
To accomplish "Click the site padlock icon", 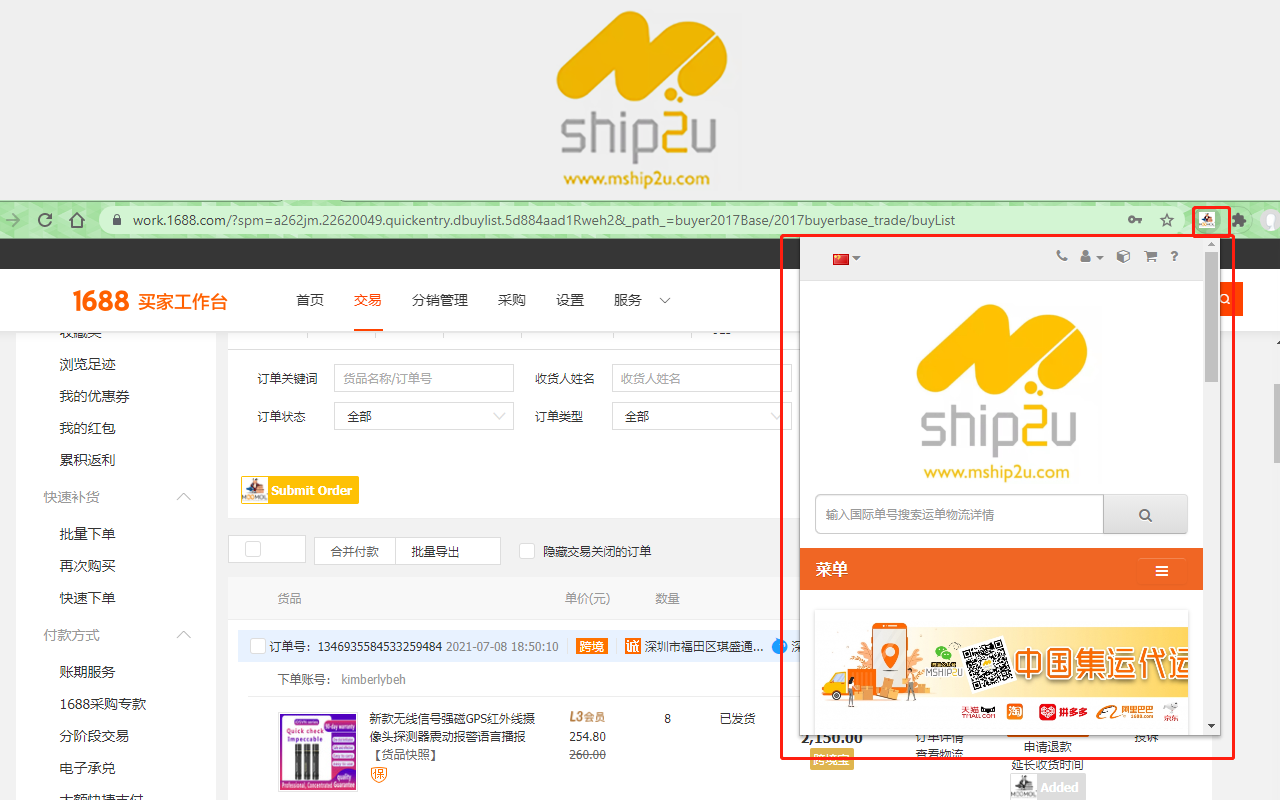I will pyautogui.click(x=117, y=220).
